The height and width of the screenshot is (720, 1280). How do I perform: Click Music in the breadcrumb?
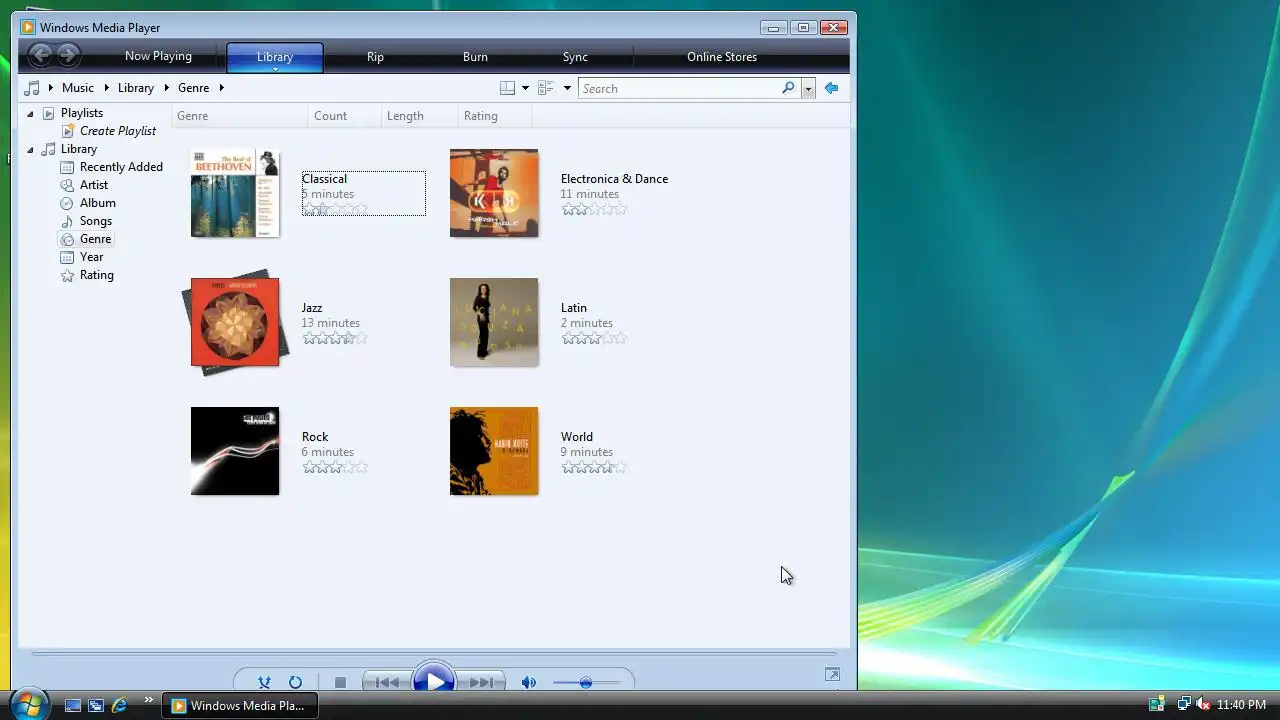click(x=77, y=88)
